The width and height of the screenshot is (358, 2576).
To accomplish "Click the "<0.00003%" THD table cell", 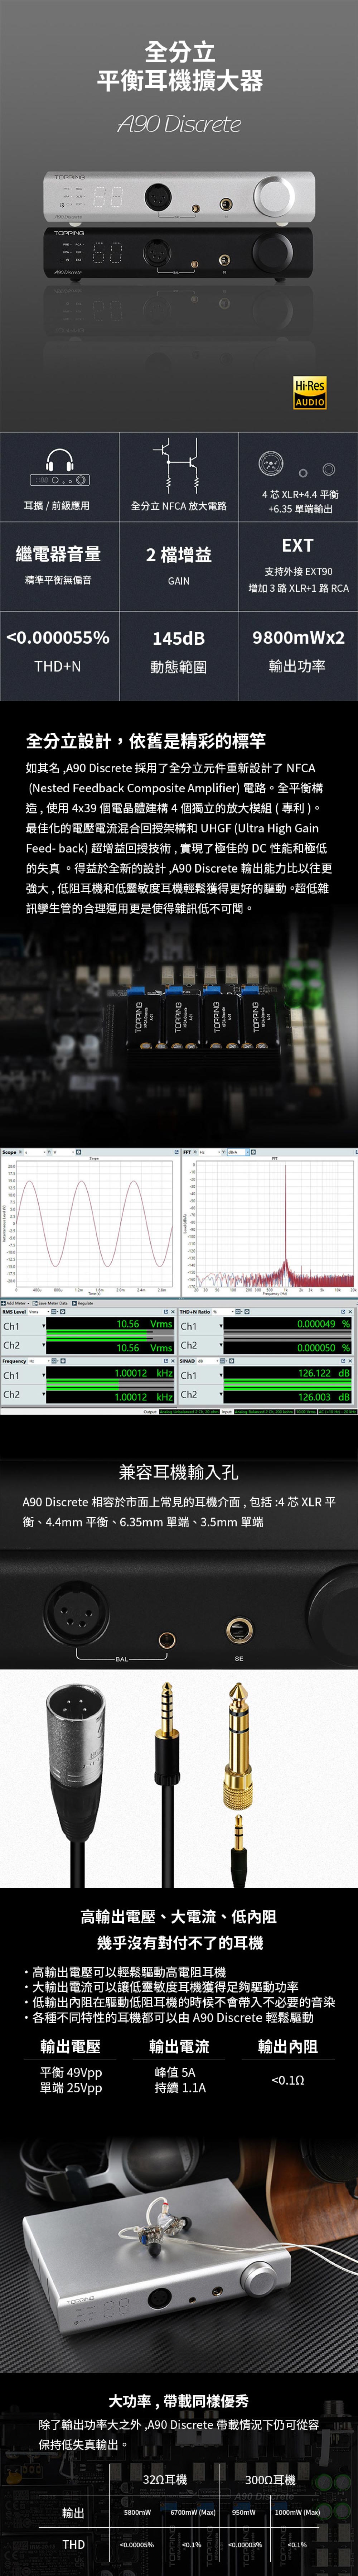I will [x=244, y=2544].
